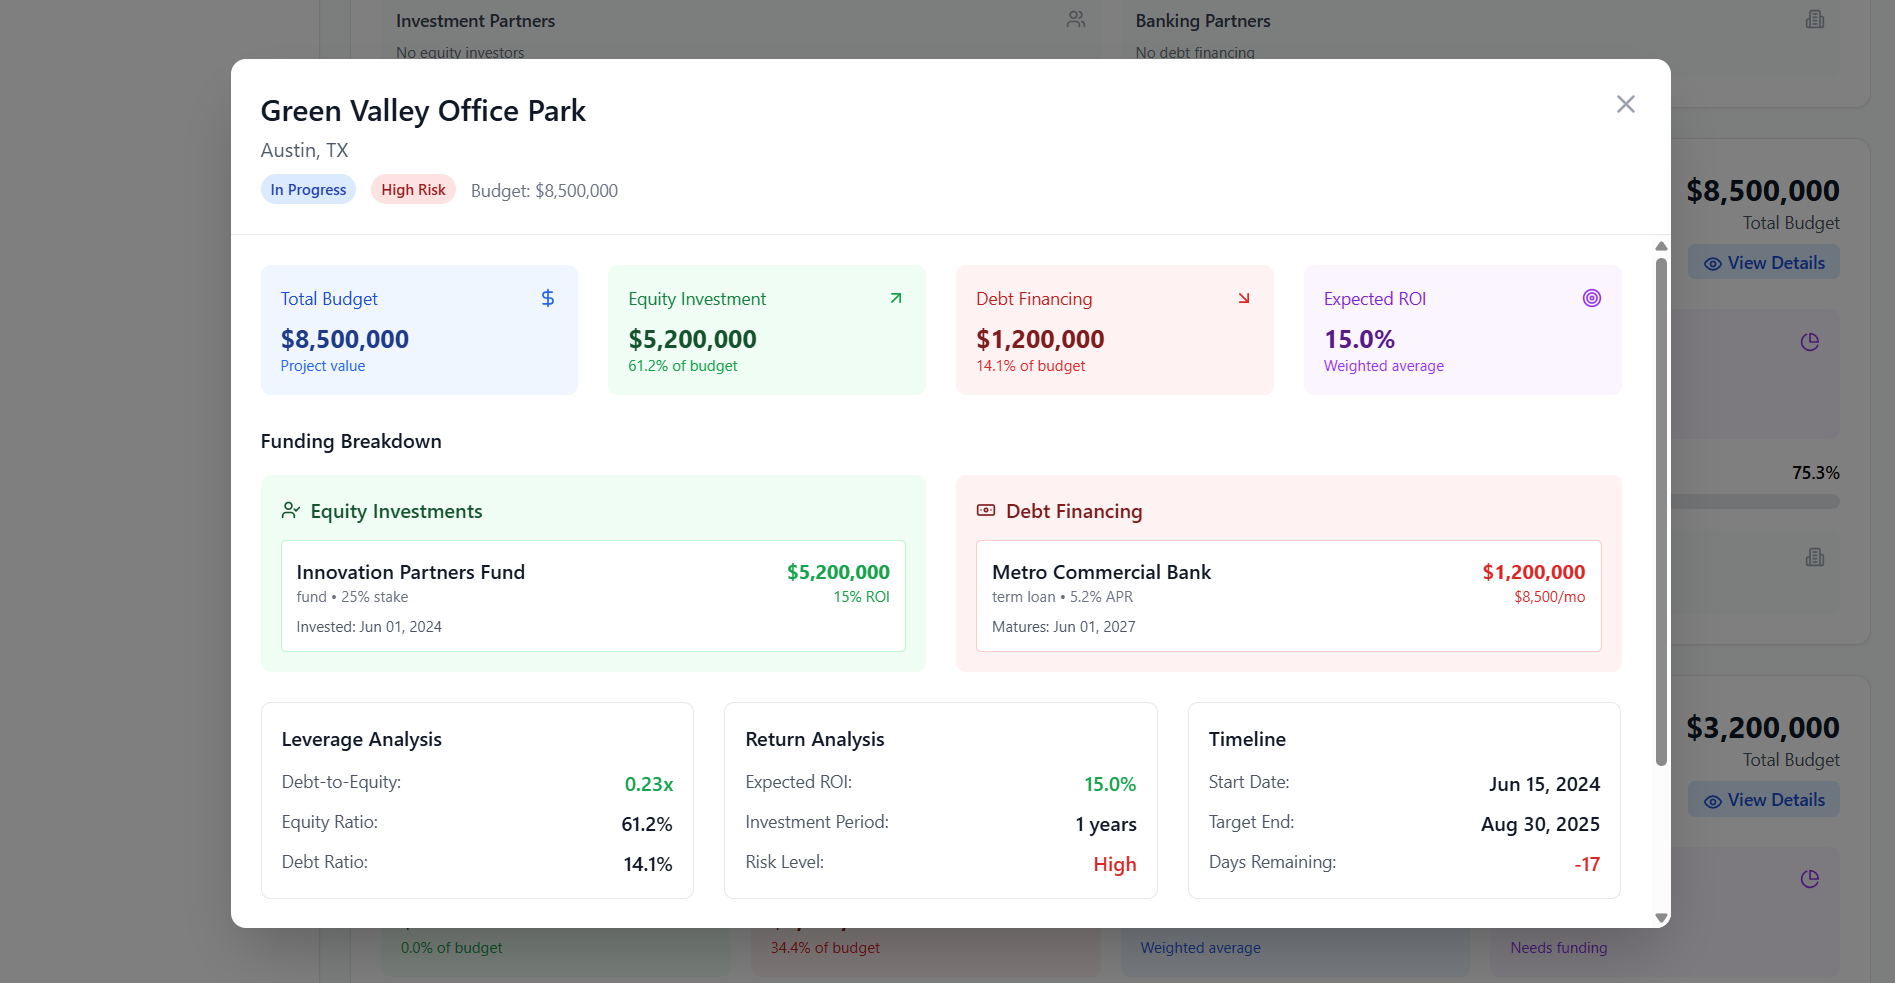Screen dimensions: 1895x983
Task: Click the dollar sign icon in Total Budget
Action: point(547,298)
